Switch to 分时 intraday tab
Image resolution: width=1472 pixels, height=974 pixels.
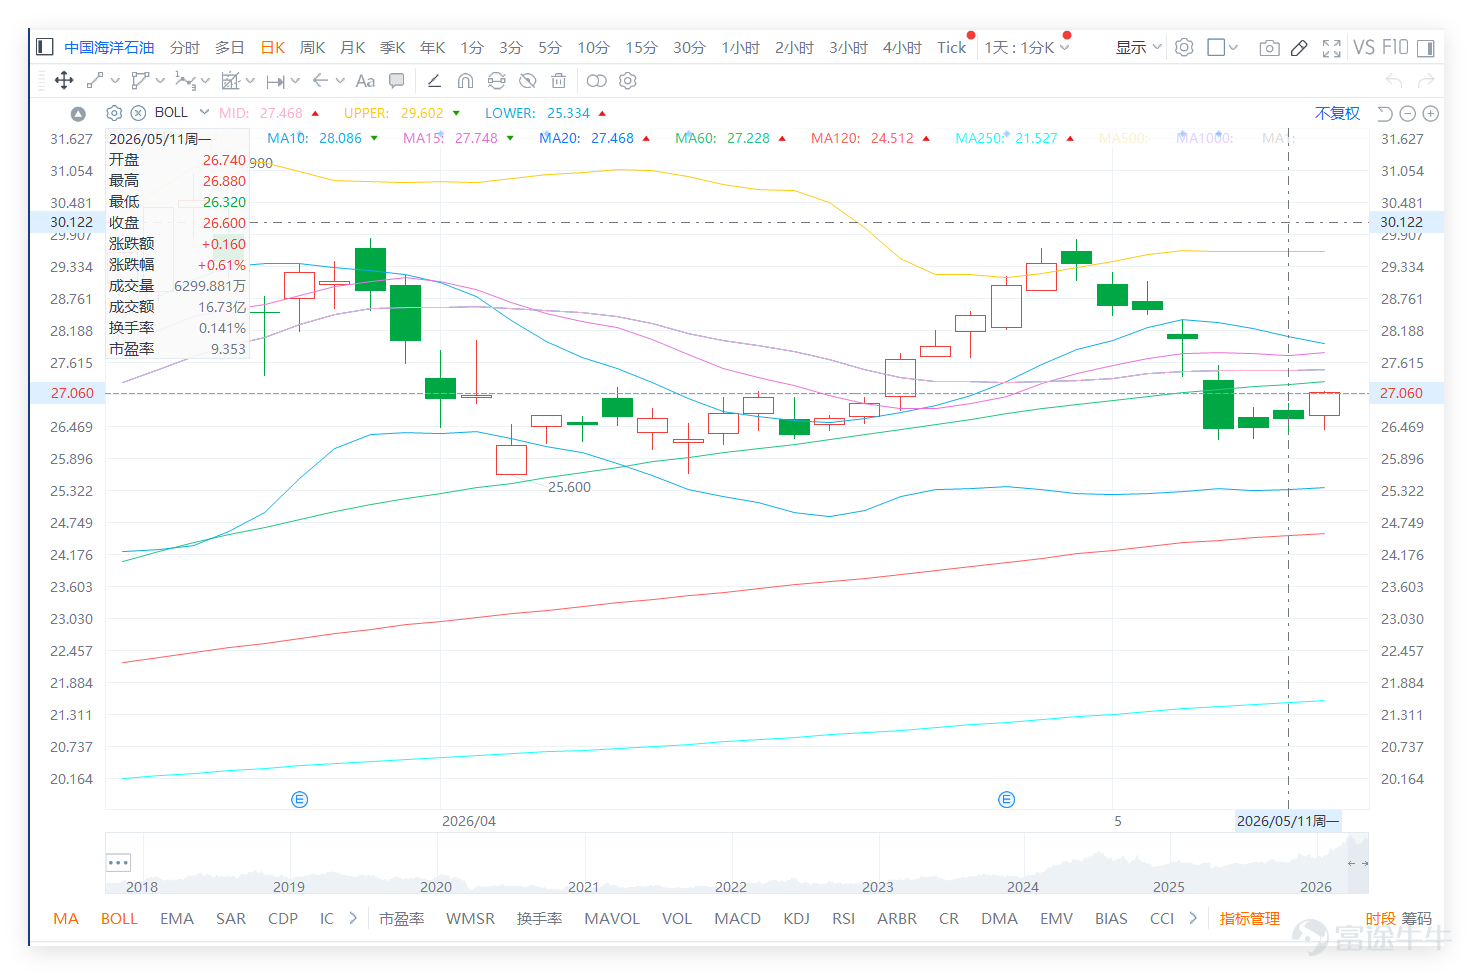point(185,47)
